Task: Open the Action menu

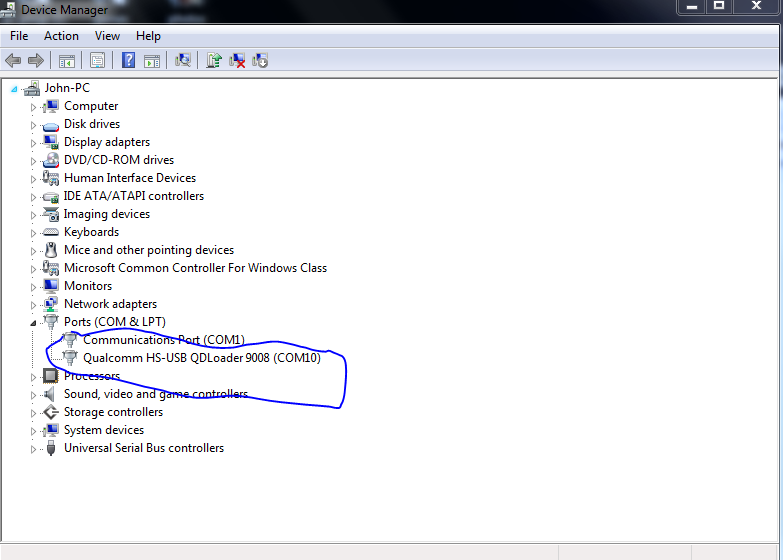Action: tap(61, 36)
